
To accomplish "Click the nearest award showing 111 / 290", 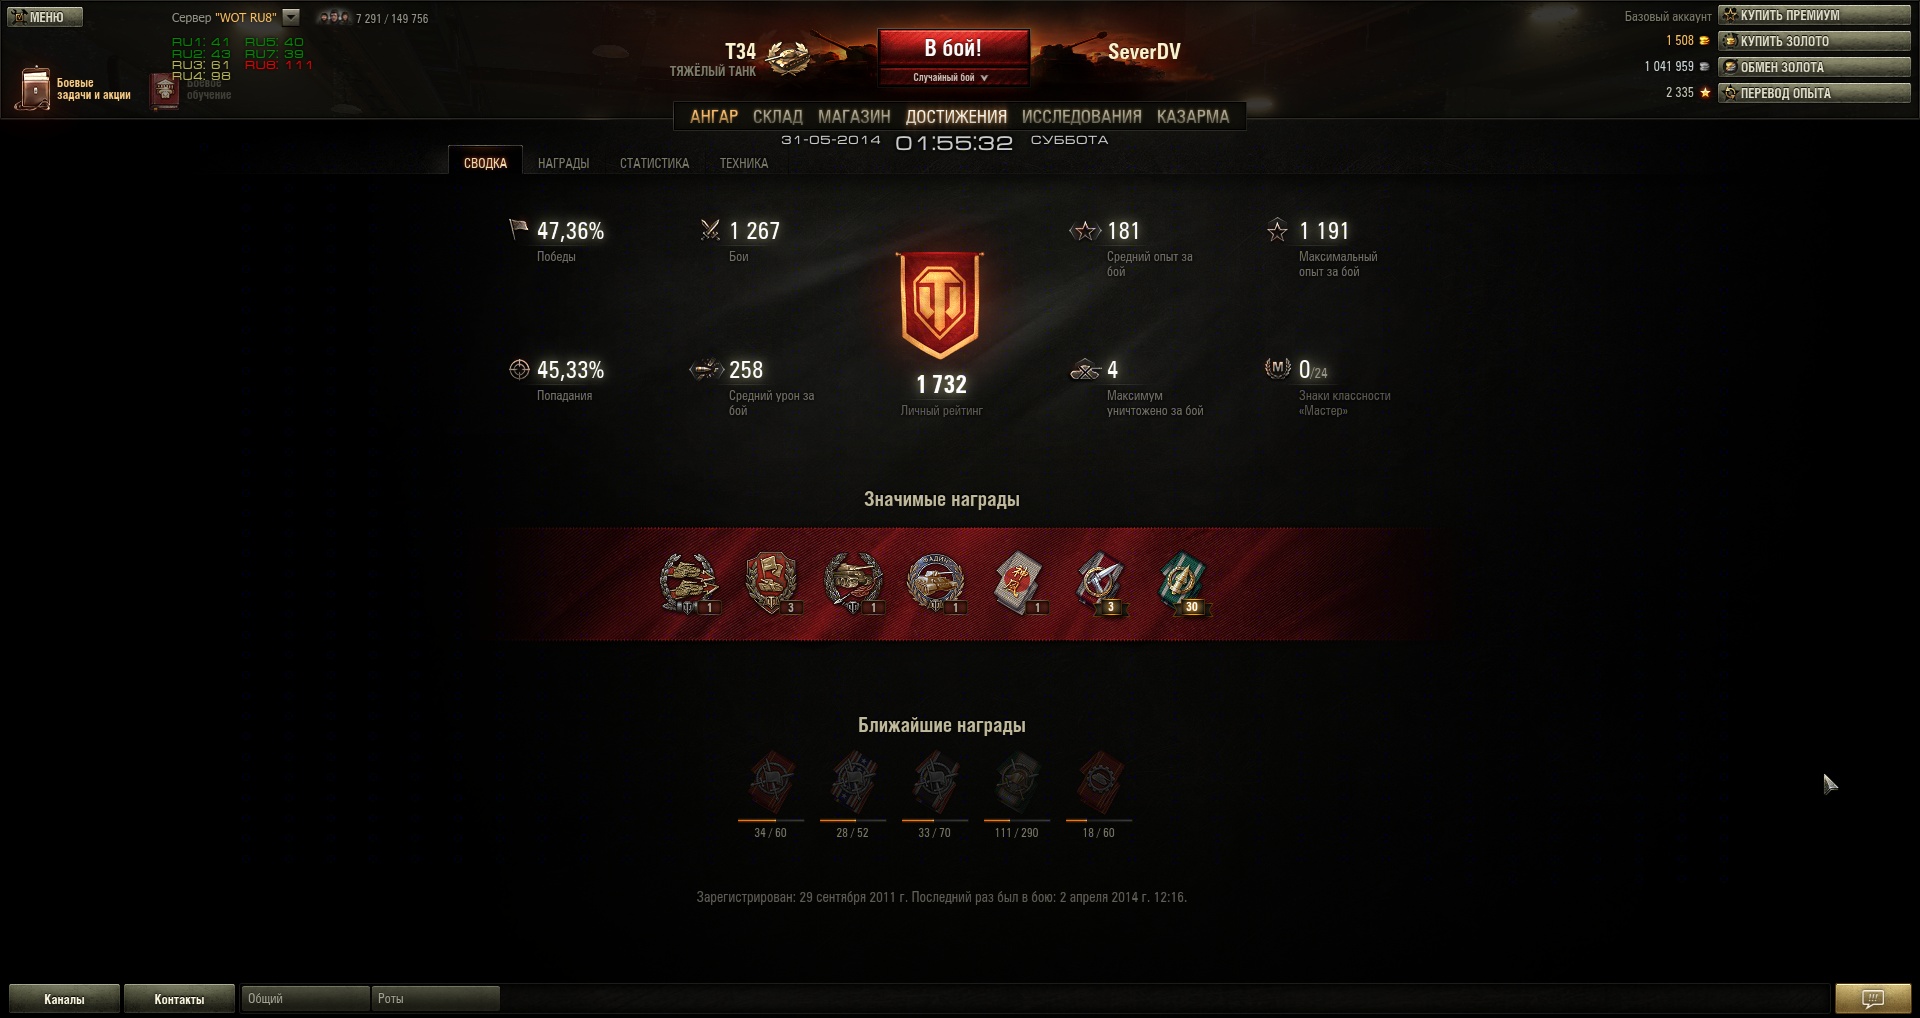I will tap(1017, 781).
